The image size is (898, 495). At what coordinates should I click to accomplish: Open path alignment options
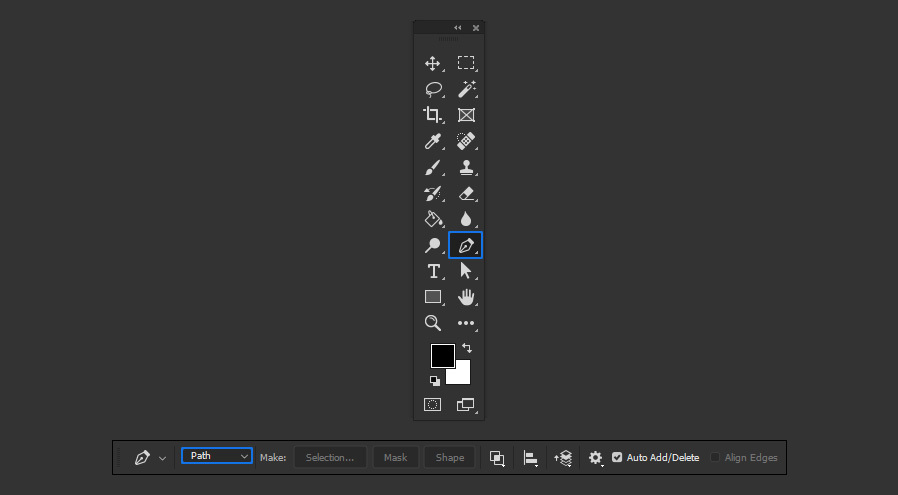point(530,458)
